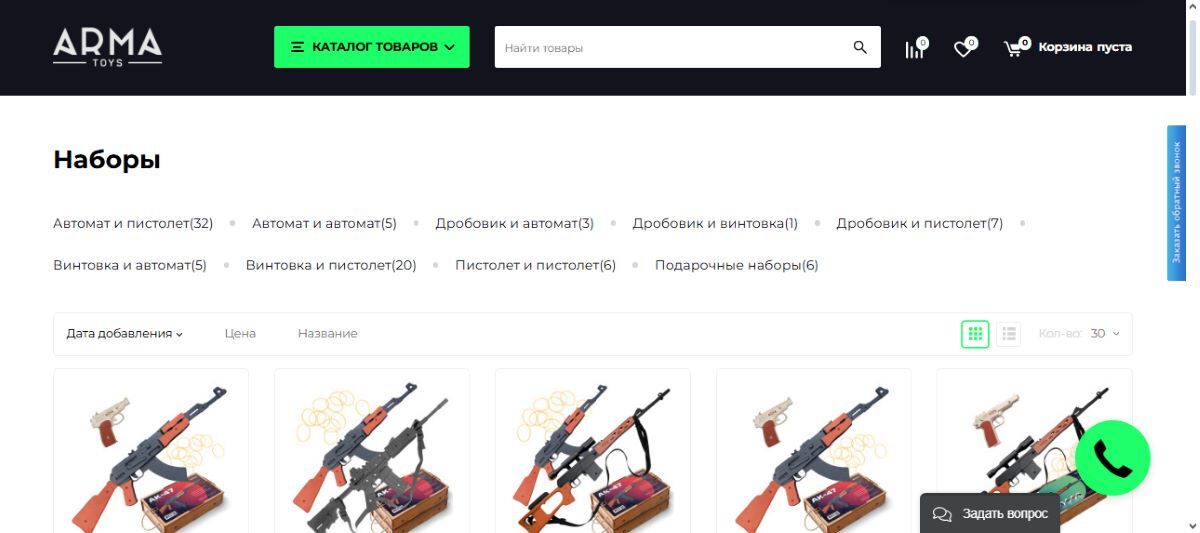Click the green phone call button
Viewport: 1200px width, 533px height.
1112,458
